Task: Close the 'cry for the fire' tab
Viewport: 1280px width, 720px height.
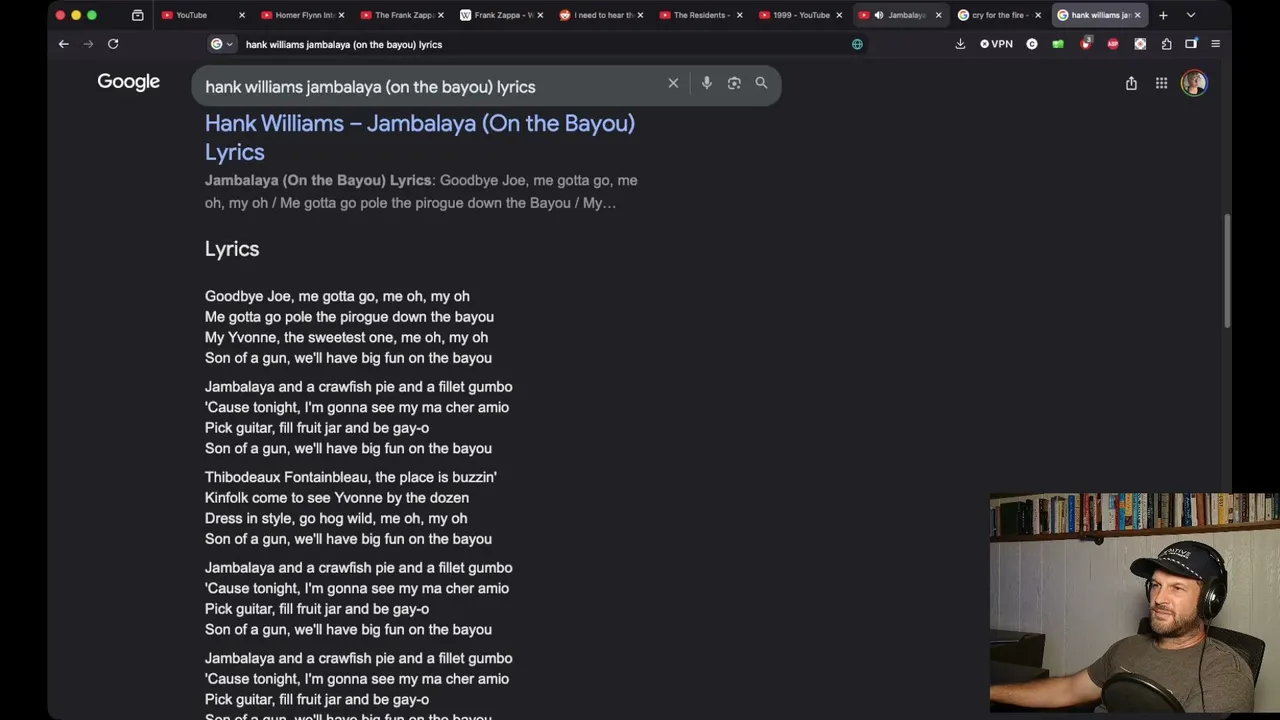Action: [x=1038, y=15]
